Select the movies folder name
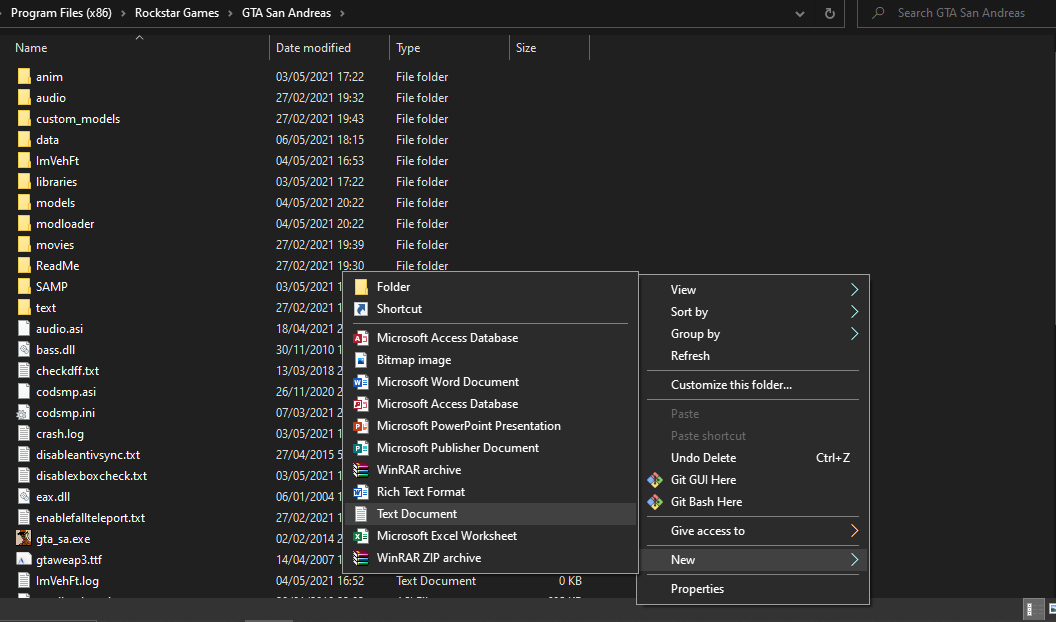The height and width of the screenshot is (622, 1056). (x=55, y=245)
